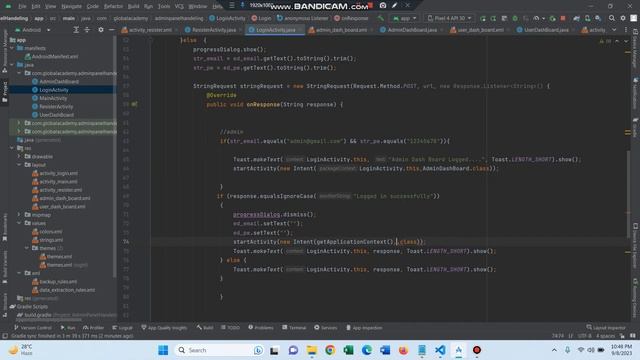Open the Windows Start menu
This screenshot has width=640, height=360.
click(163, 350)
